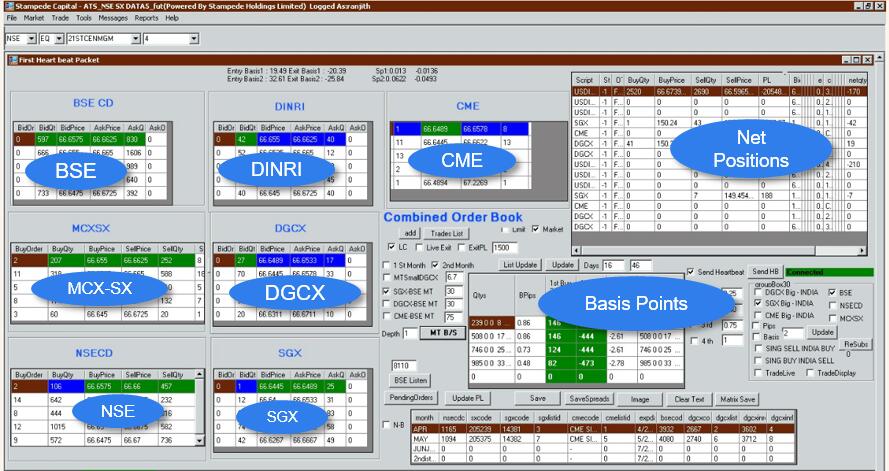Expand the EQ segment dropdown
889x471 pixels.
(59, 39)
